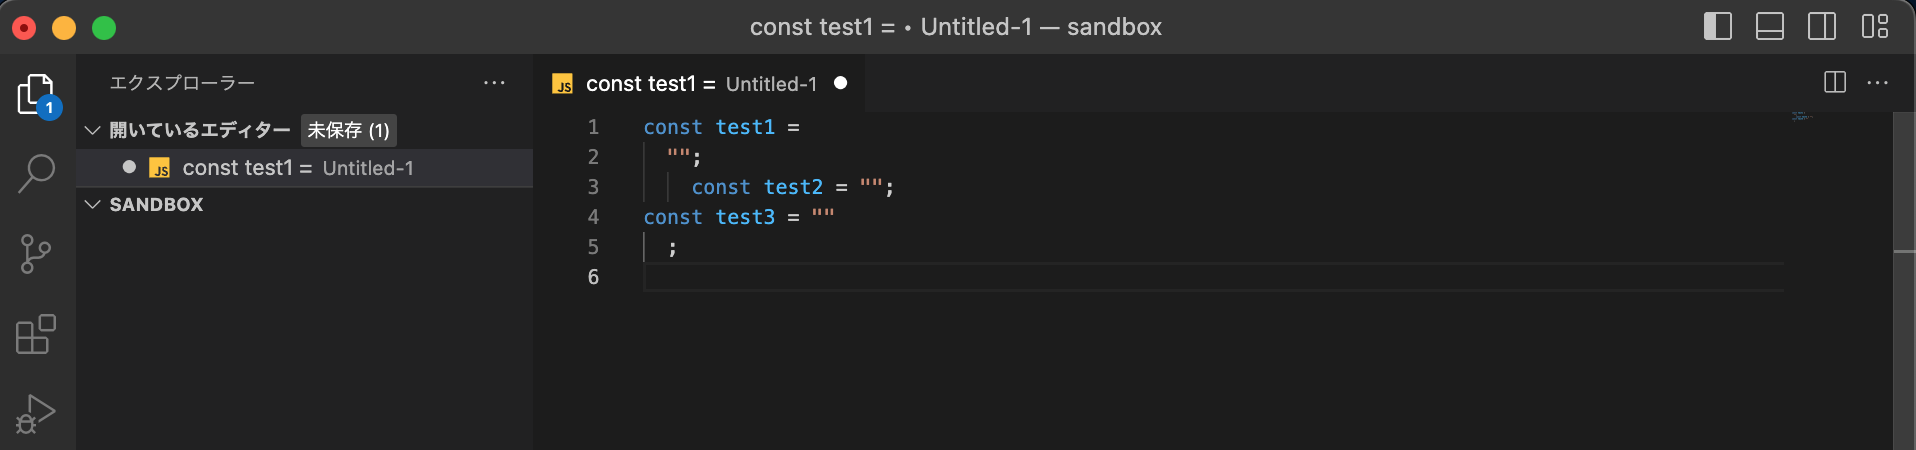Open the Source Control view
The height and width of the screenshot is (450, 1916).
[x=36, y=254]
